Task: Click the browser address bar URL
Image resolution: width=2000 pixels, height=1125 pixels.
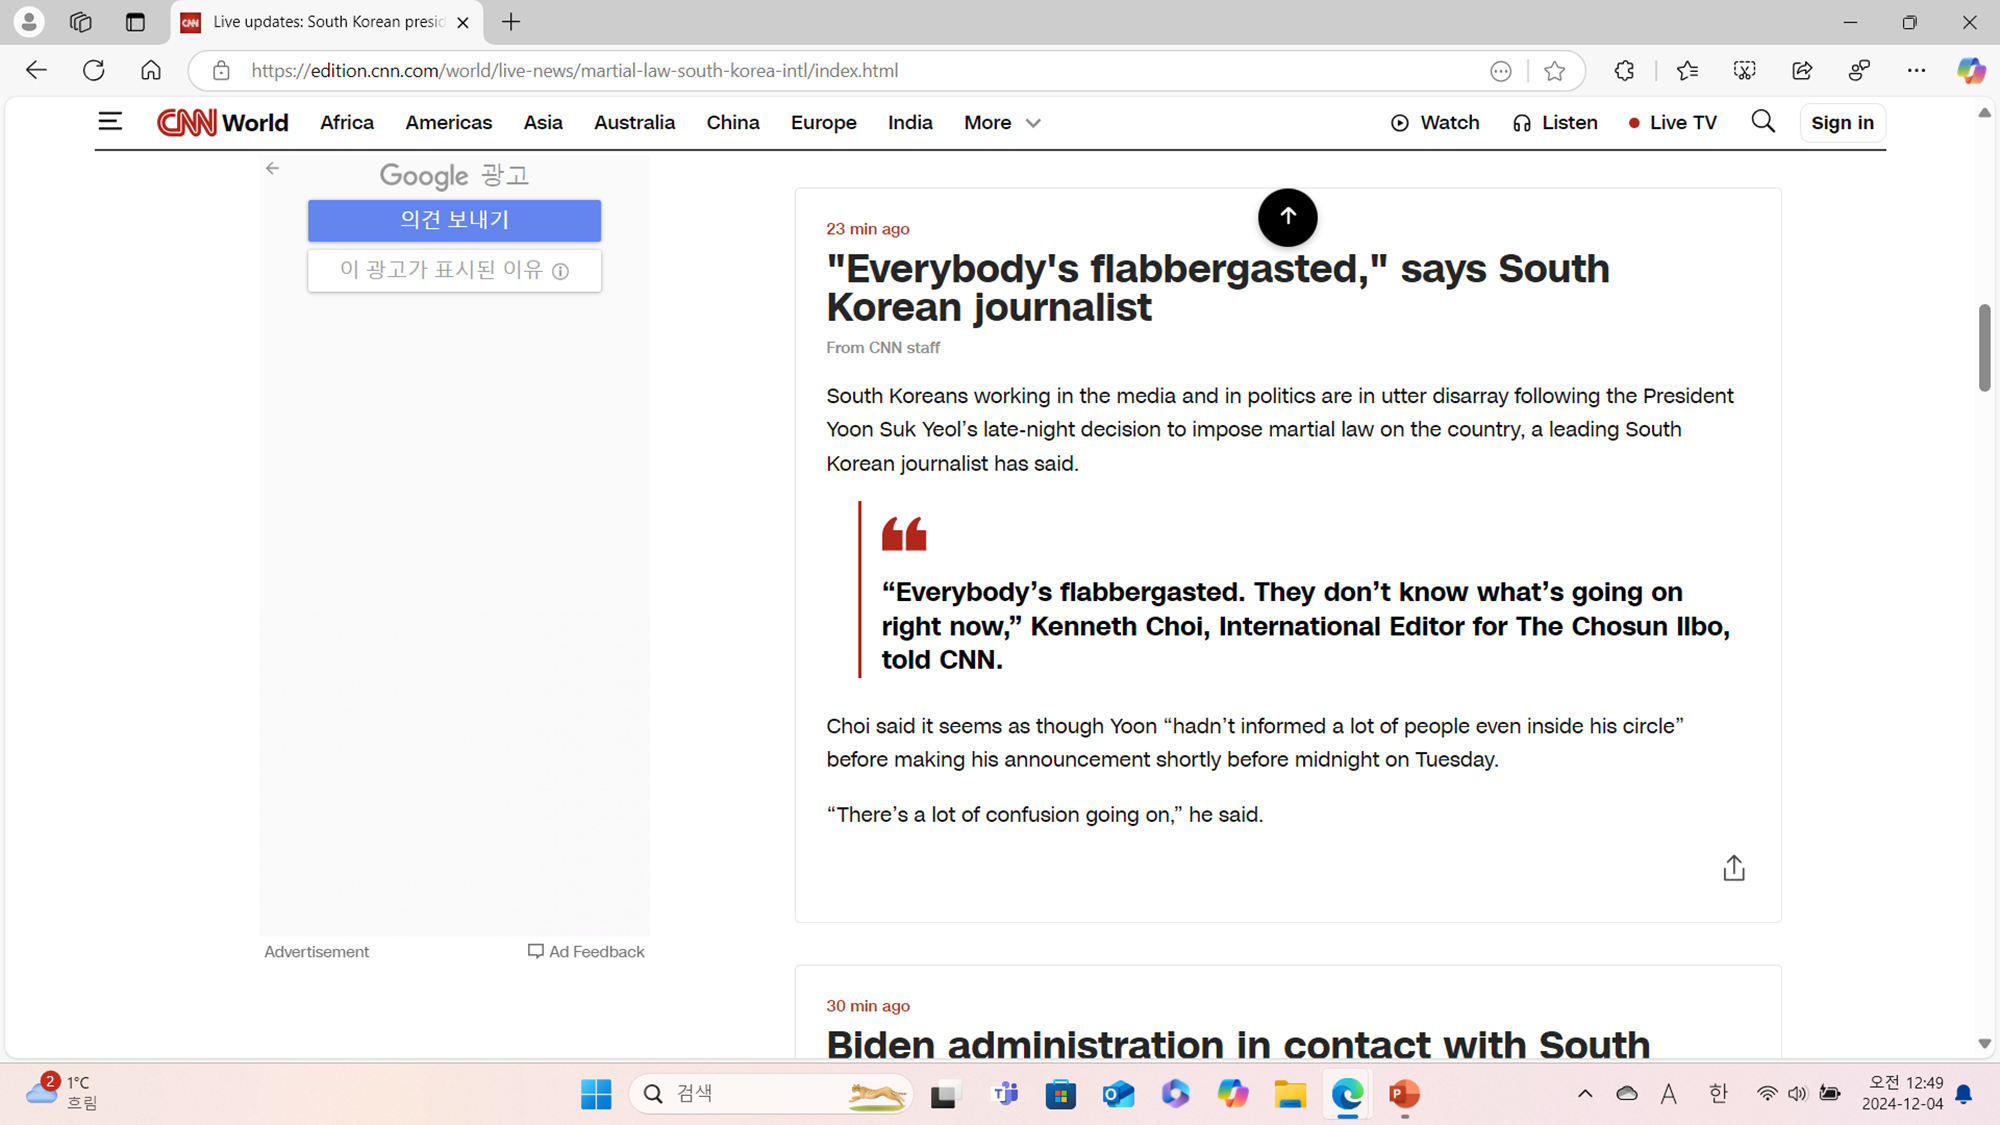Action: coord(574,71)
